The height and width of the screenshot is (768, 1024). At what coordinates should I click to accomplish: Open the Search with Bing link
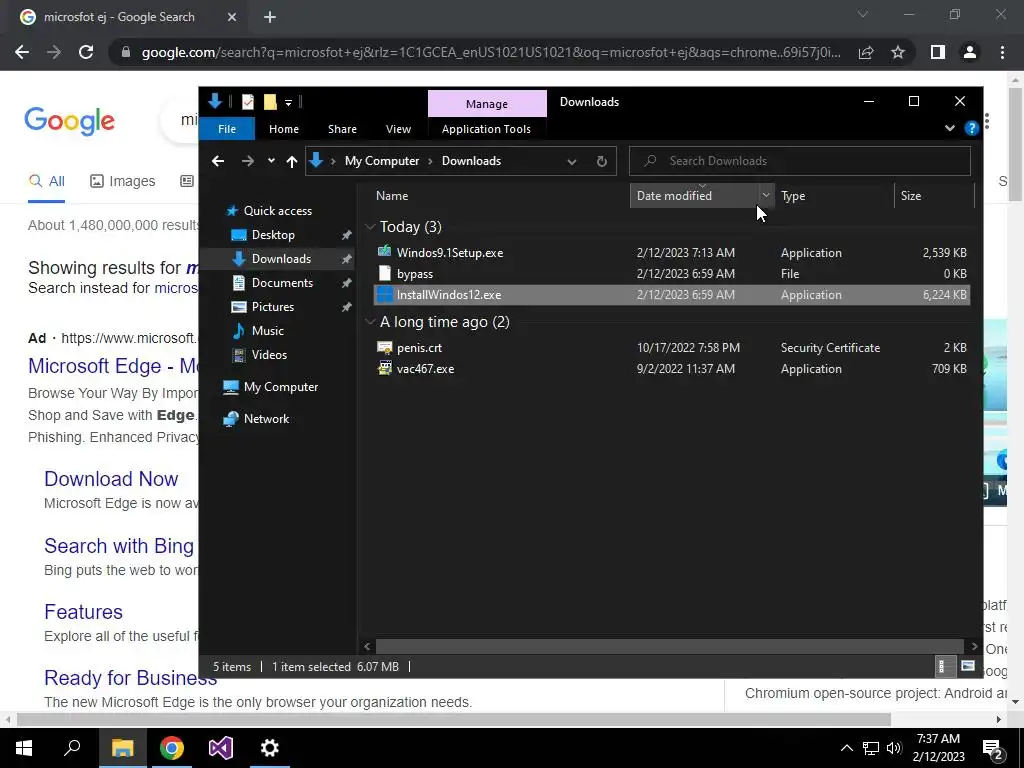119,545
